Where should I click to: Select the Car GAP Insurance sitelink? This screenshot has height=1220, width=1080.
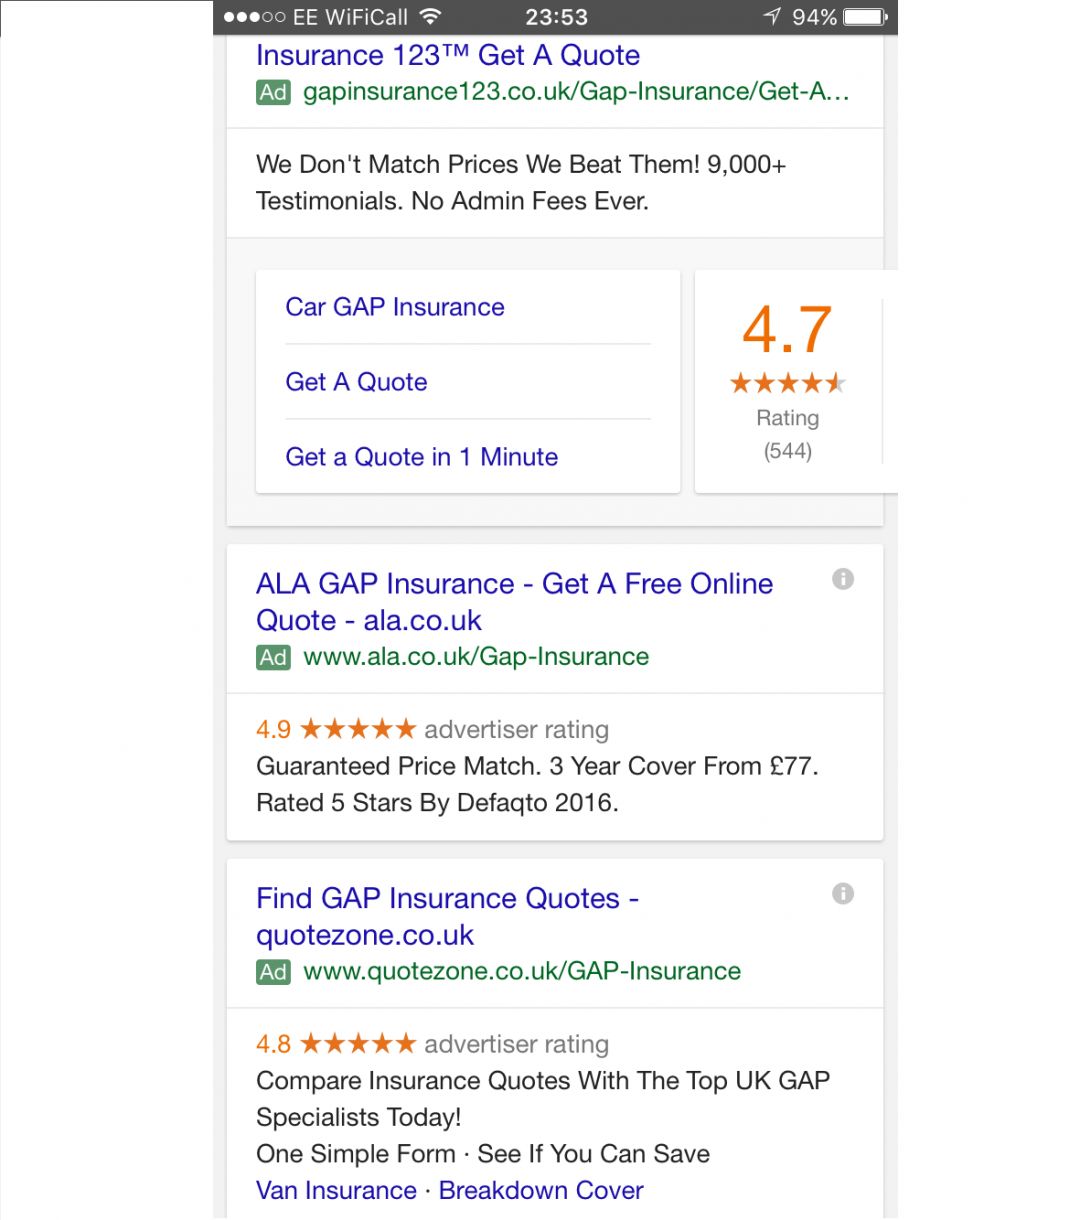pyautogui.click(x=394, y=307)
